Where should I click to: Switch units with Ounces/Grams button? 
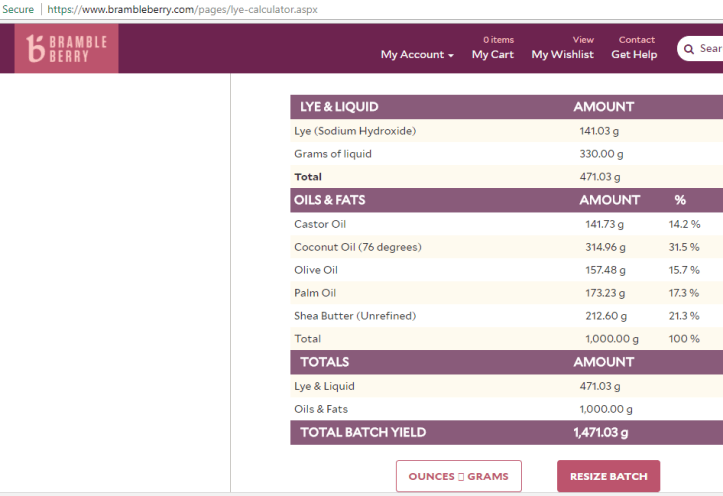click(x=458, y=476)
